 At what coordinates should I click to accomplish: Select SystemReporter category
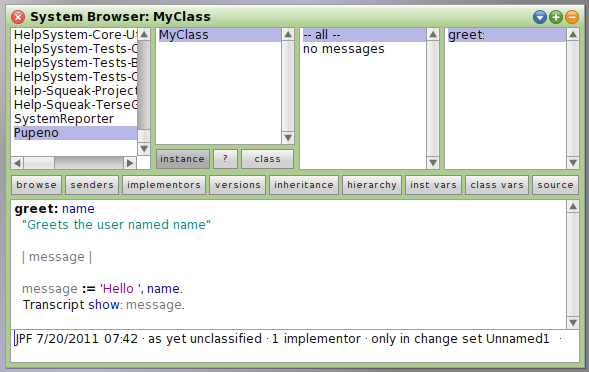pyautogui.click(x=75, y=119)
